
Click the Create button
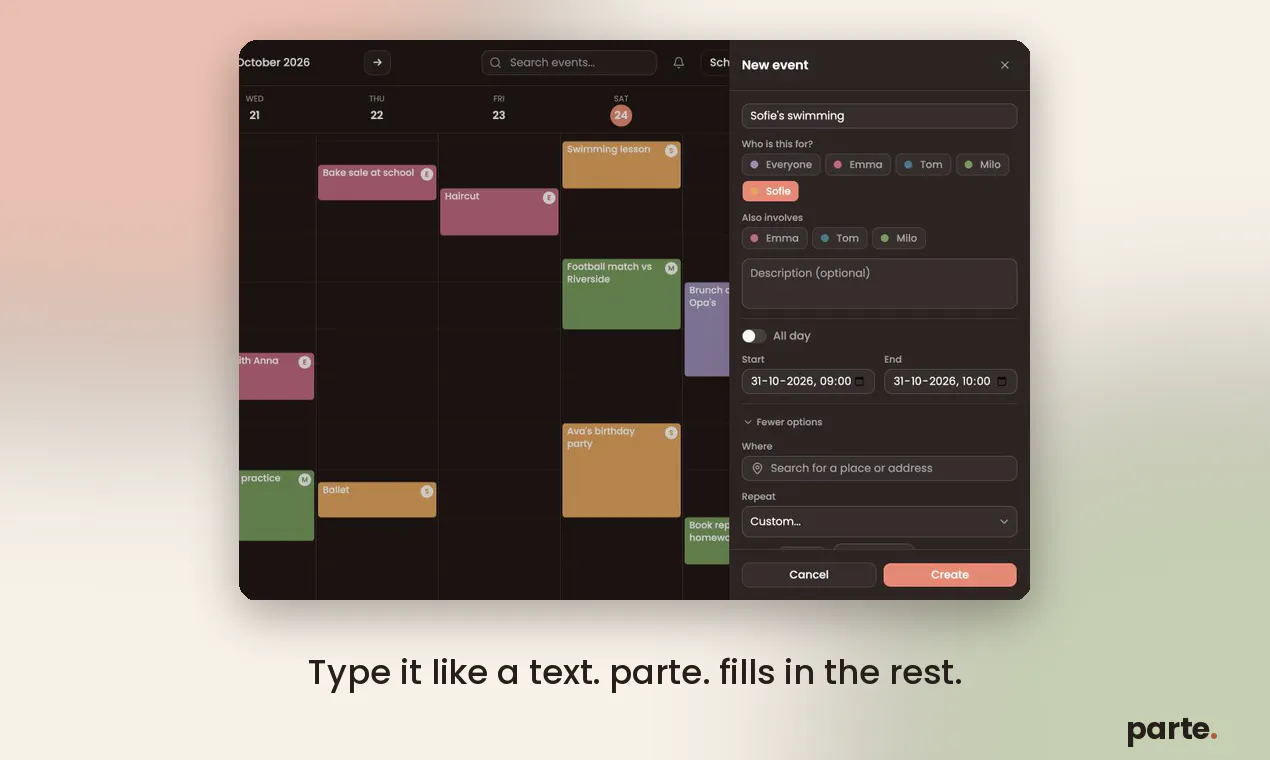[950, 575]
